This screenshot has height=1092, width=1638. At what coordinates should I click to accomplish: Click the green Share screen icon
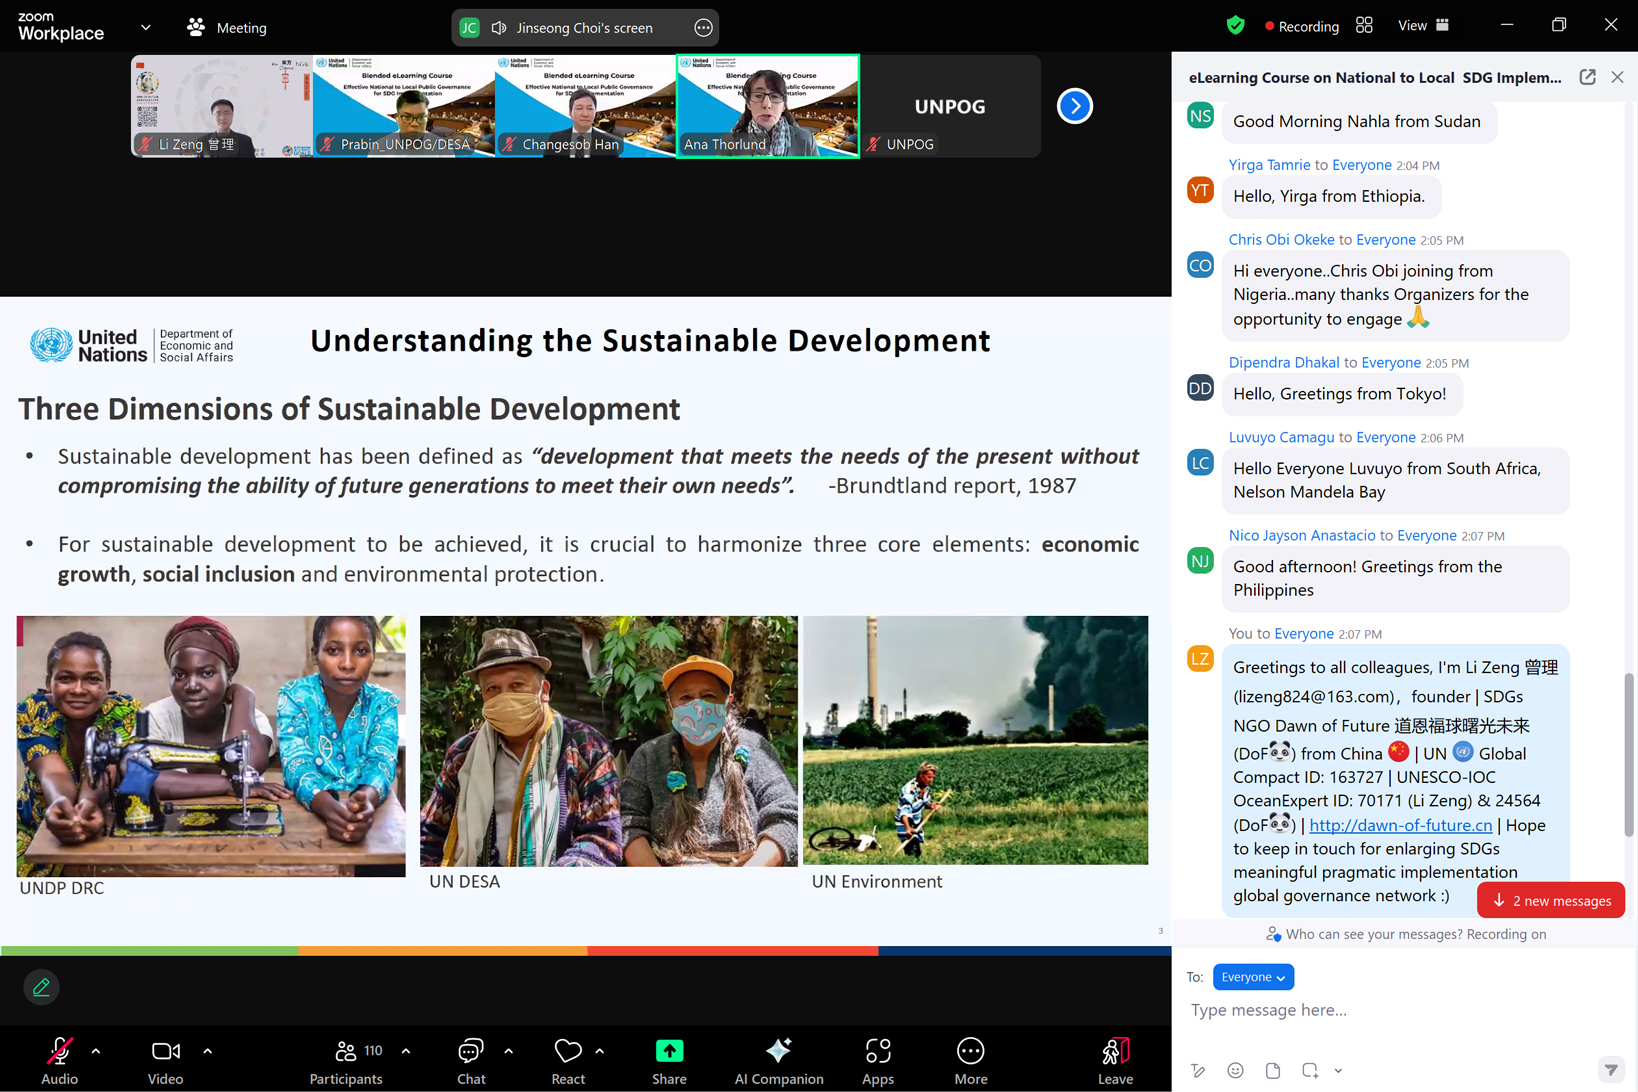click(669, 1052)
